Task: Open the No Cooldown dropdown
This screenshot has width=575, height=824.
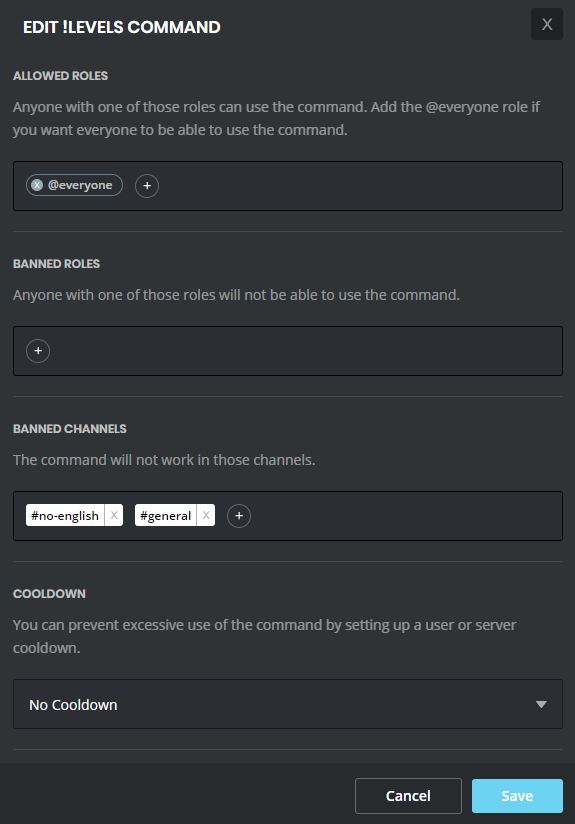Action: (288, 704)
